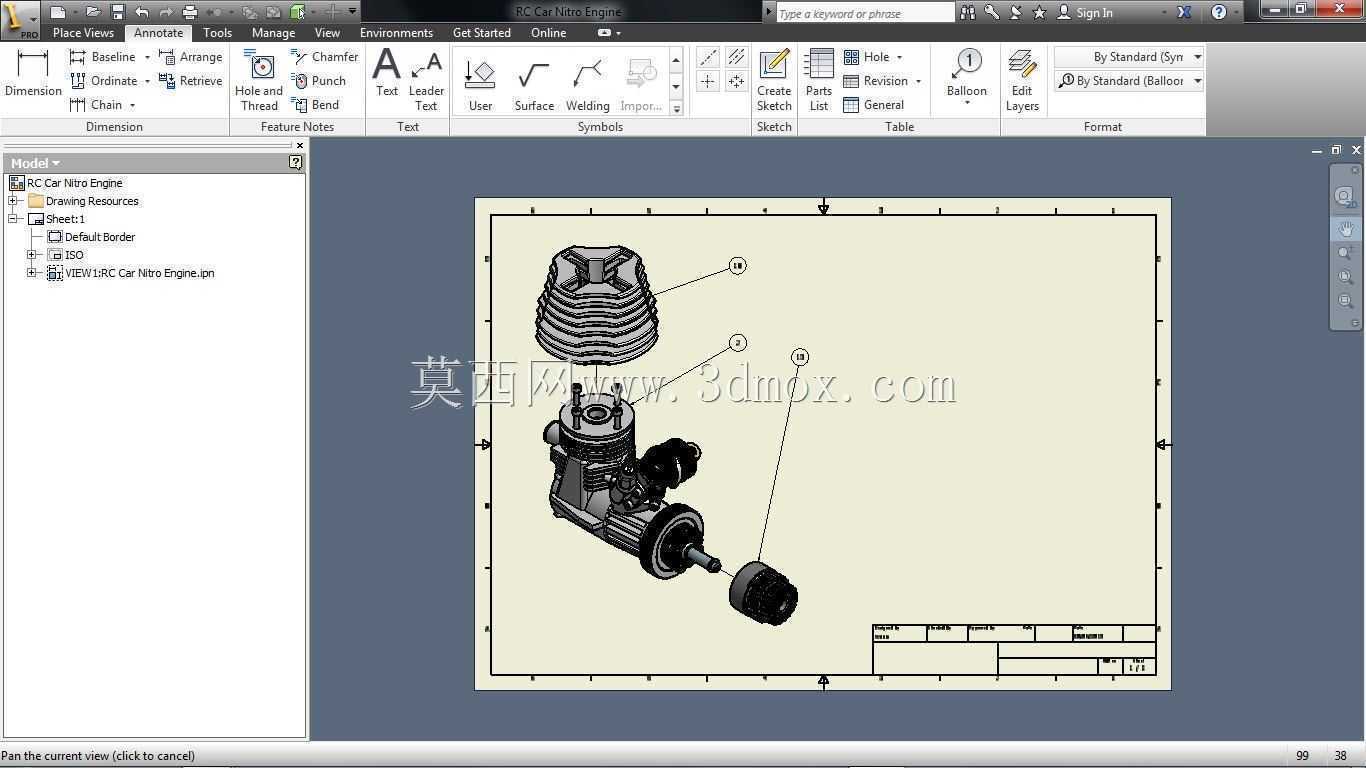Select Default Border in the browser
Image resolution: width=1366 pixels, height=768 pixels.
(x=91, y=237)
